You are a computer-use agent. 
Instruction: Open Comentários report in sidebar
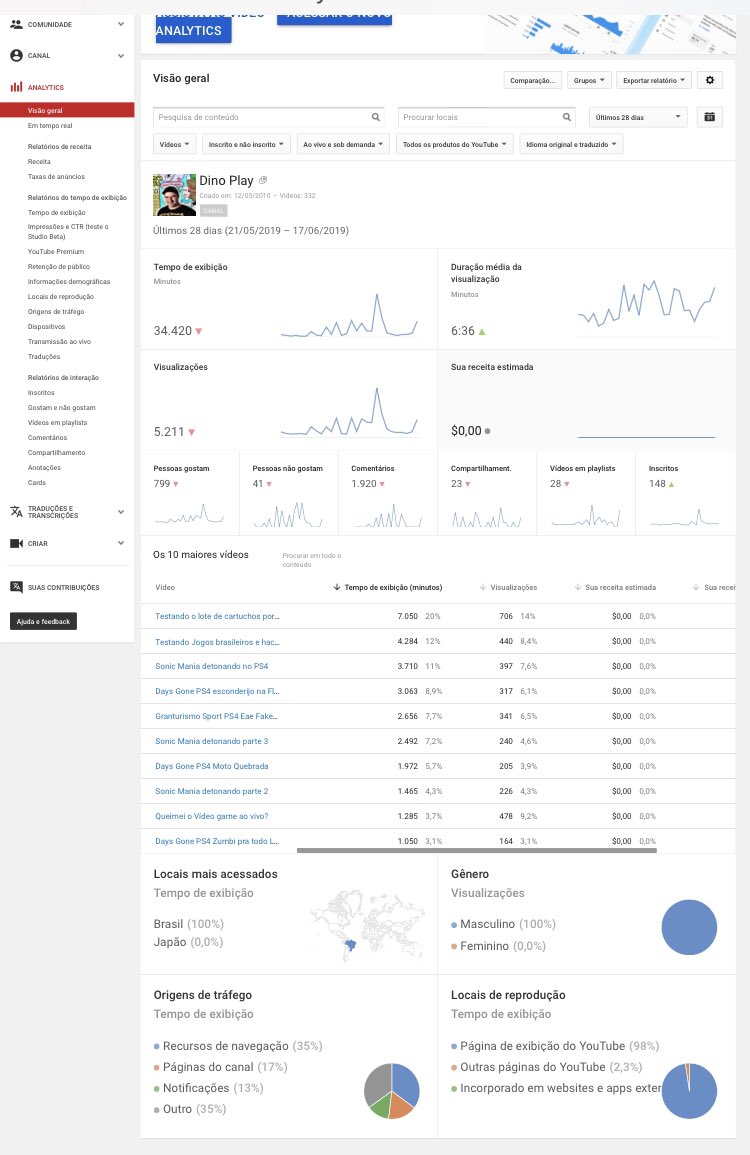(47, 438)
